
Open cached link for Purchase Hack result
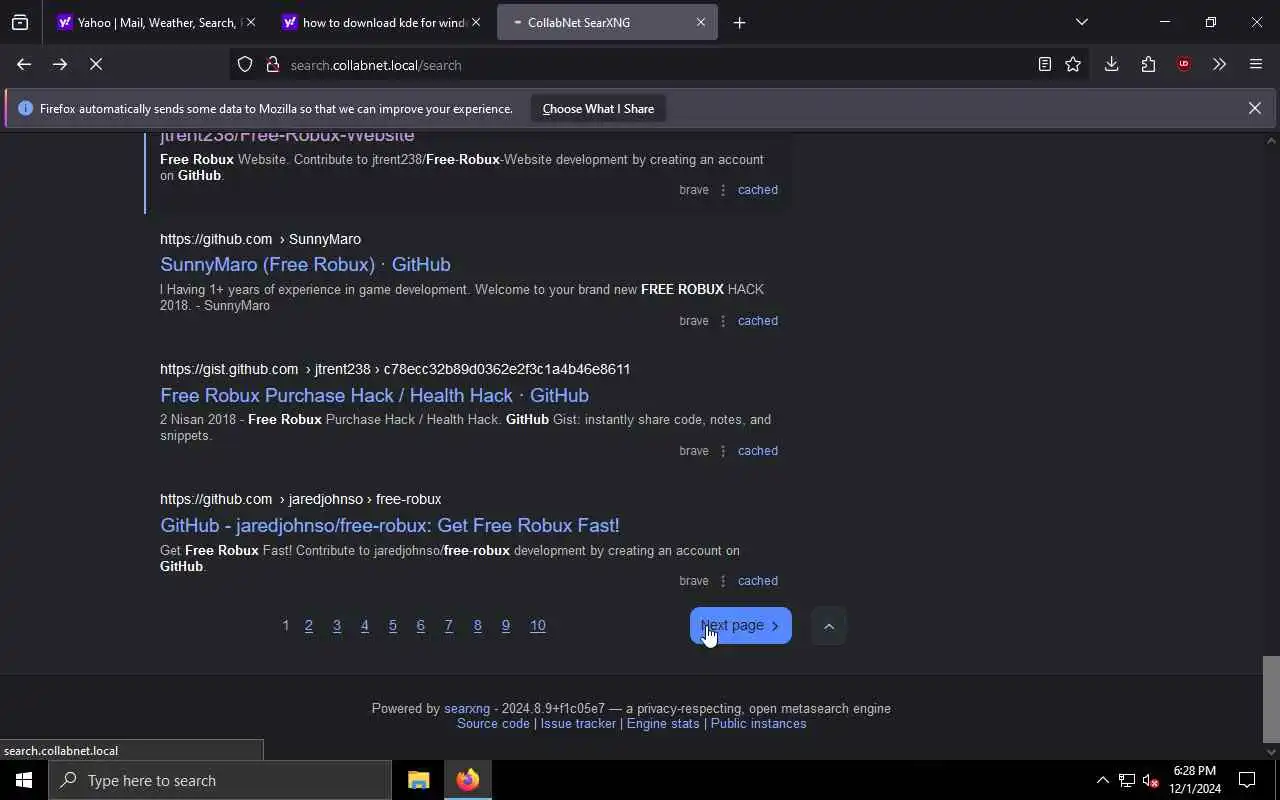tap(757, 451)
